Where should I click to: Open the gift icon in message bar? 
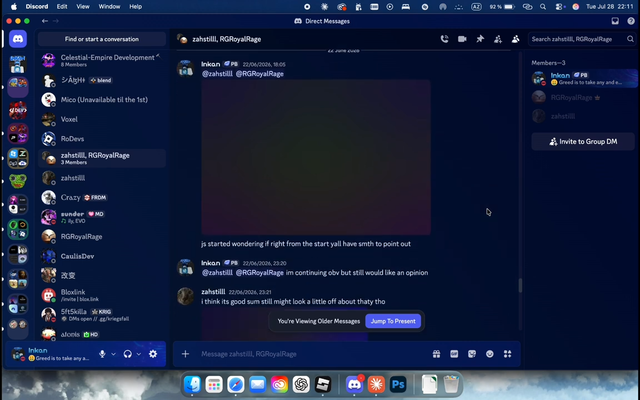[x=436, y=354]
